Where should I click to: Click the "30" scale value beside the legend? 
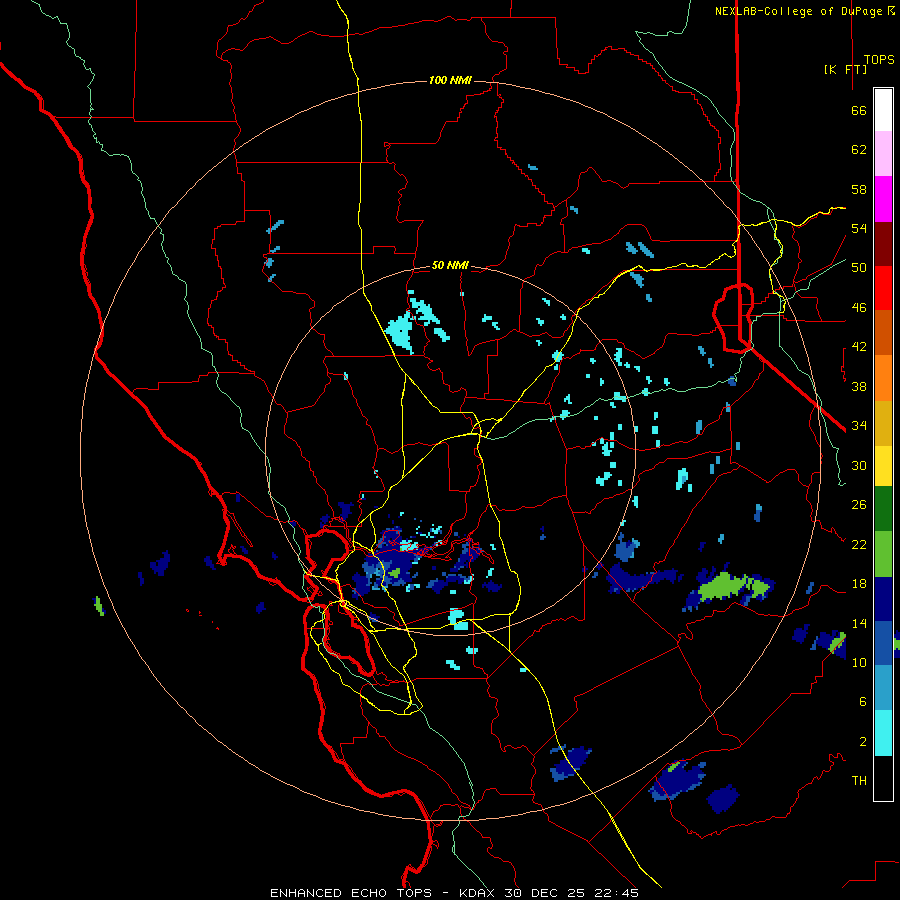coord(859,465)
